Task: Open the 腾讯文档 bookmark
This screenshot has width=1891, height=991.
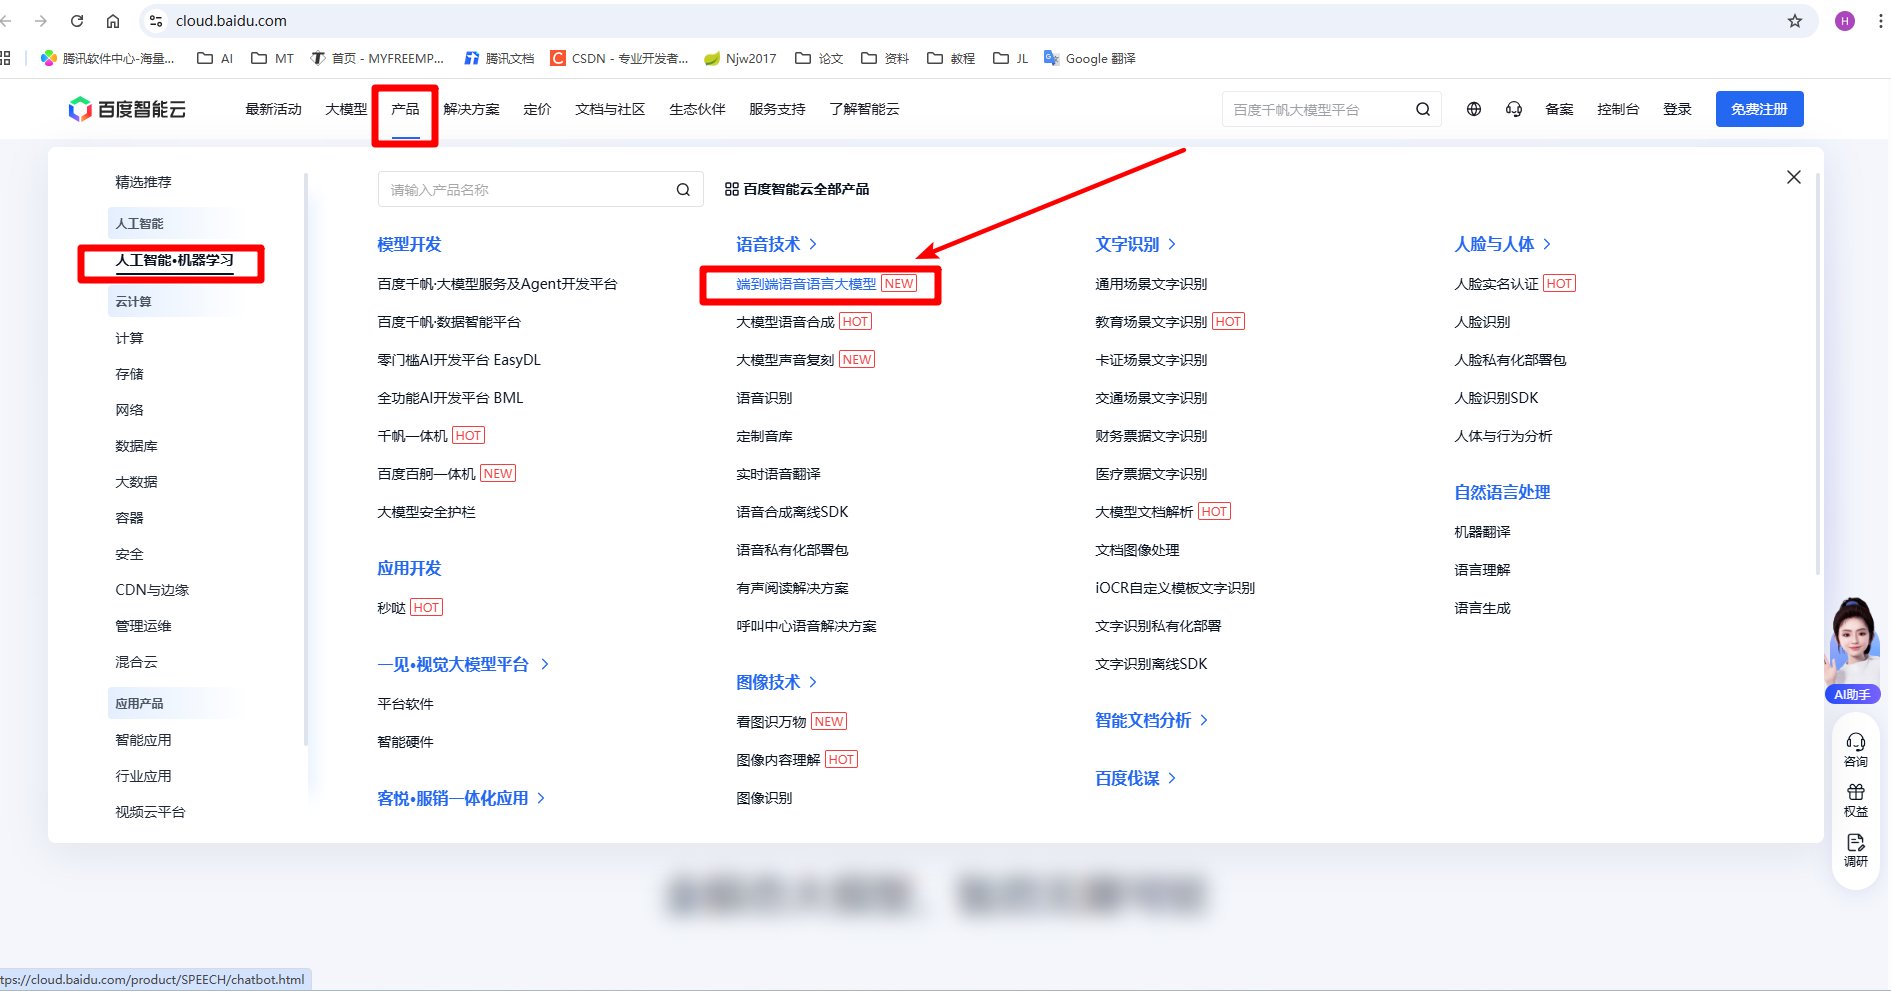Action: coord(499,59)
